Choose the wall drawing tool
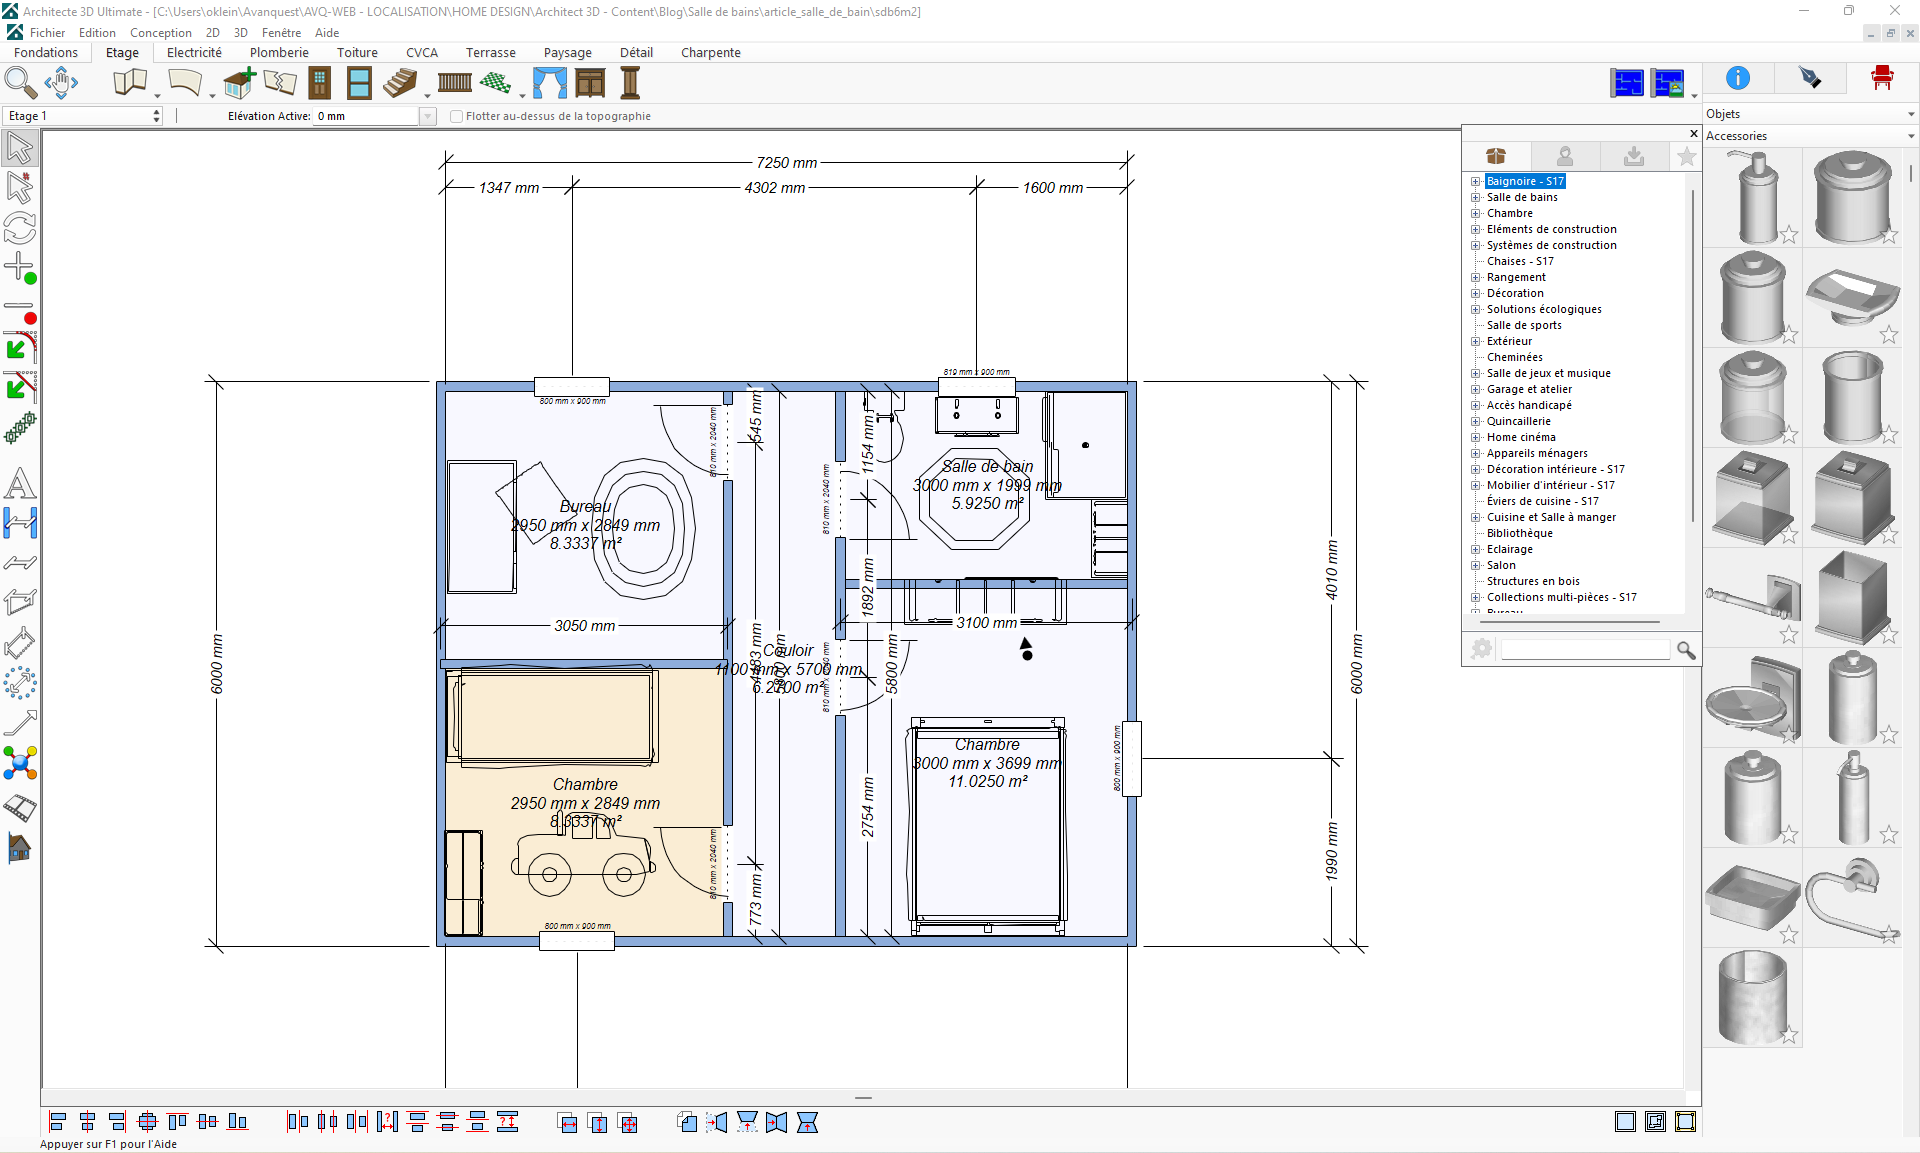Viewport: 1920px width, 1153px height. click(x=130, y=83)
